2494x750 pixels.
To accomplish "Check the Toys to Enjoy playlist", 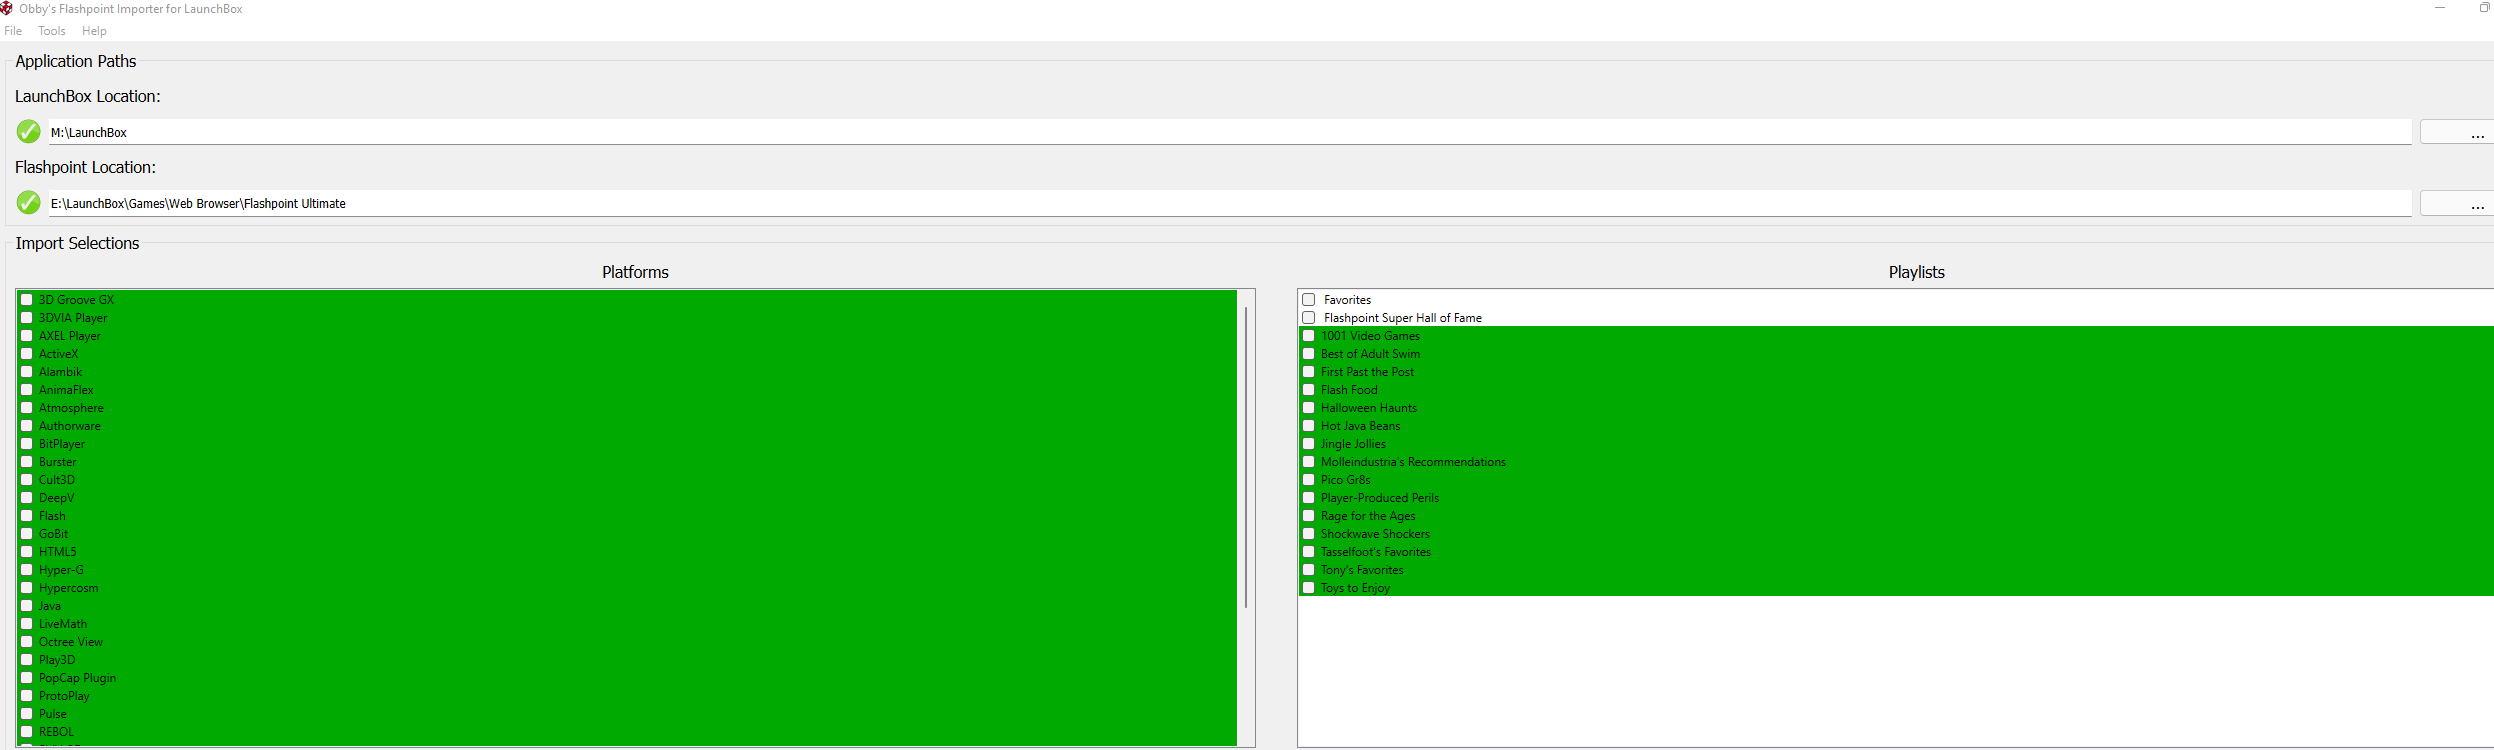I will coord(1308,587).
